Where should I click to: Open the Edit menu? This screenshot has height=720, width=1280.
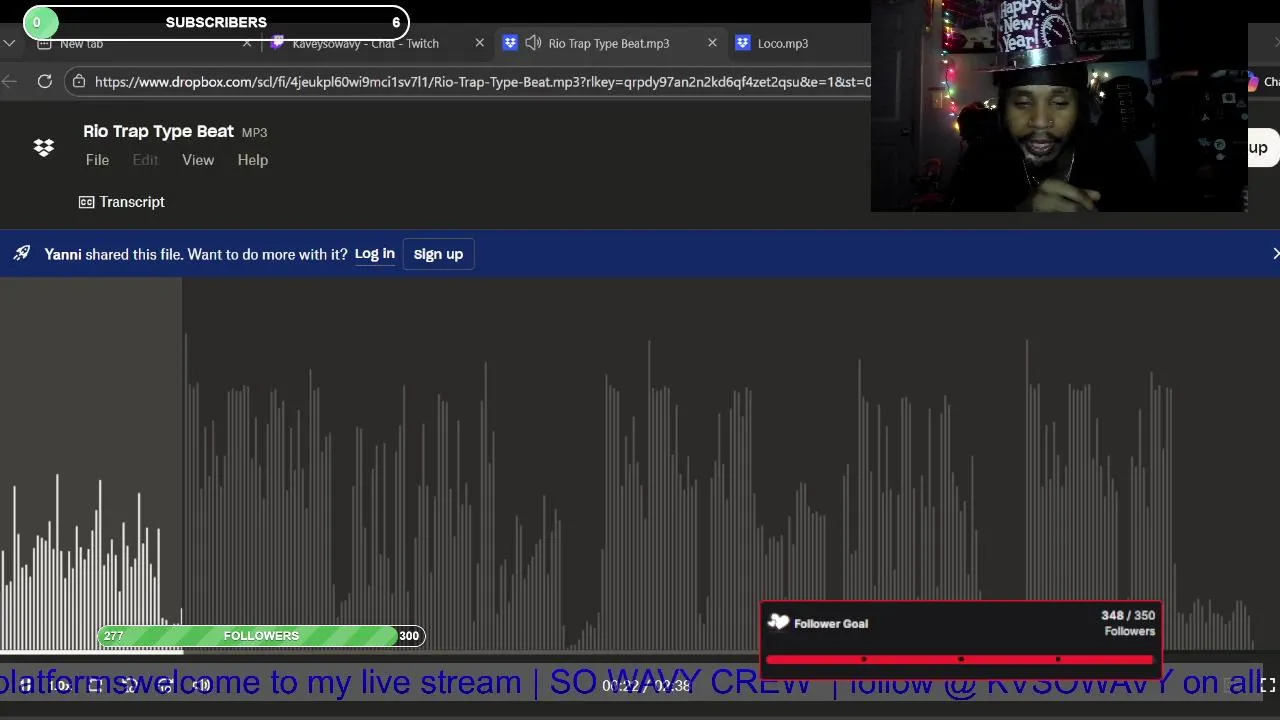point(145,160)
